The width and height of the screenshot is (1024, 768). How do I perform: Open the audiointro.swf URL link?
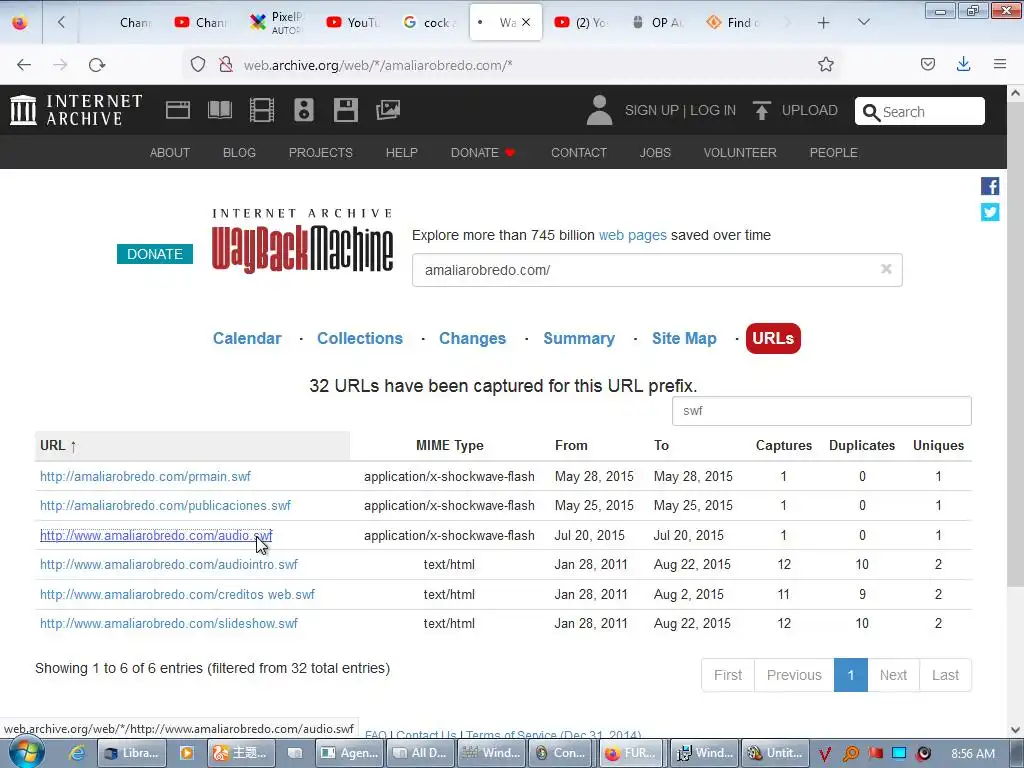click(x=168, y=564)
